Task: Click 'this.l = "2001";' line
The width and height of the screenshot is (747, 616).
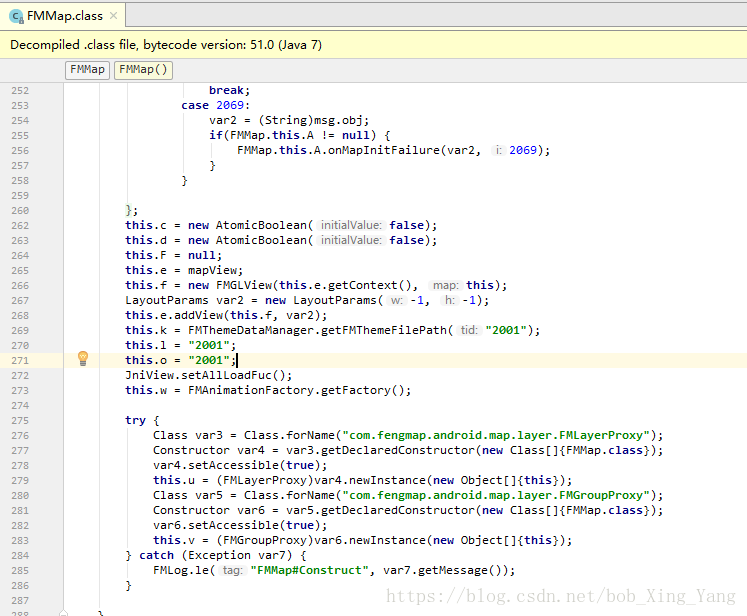Action: click(181, 345)
